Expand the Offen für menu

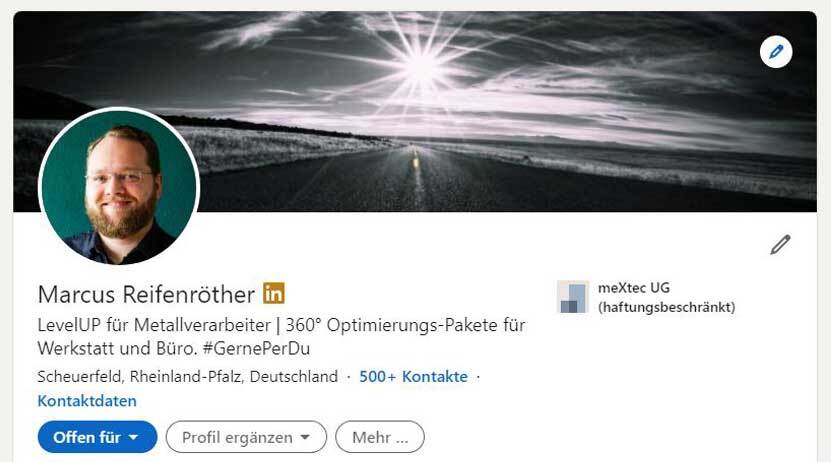tap(98, 437)
